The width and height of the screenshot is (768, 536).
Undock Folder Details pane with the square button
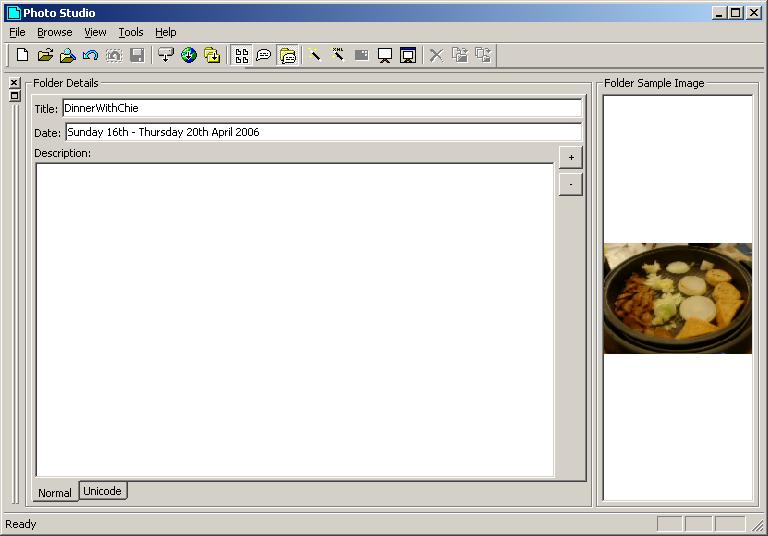tap(15, 96)
